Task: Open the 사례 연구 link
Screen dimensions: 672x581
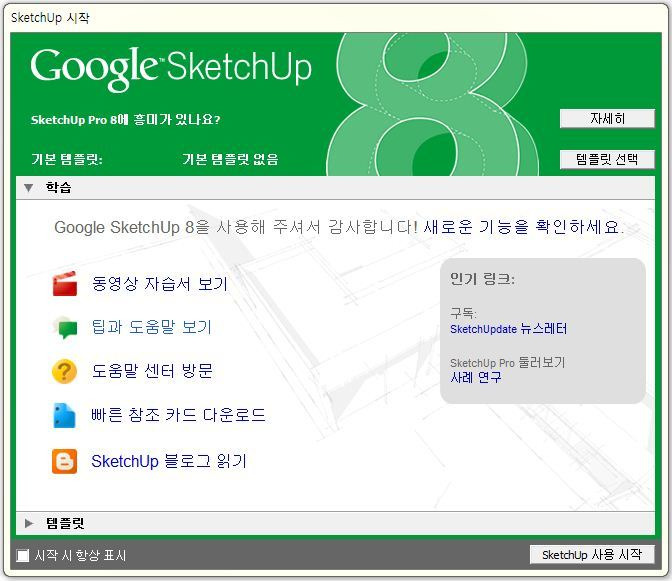Action: click(x=476, y=377)
